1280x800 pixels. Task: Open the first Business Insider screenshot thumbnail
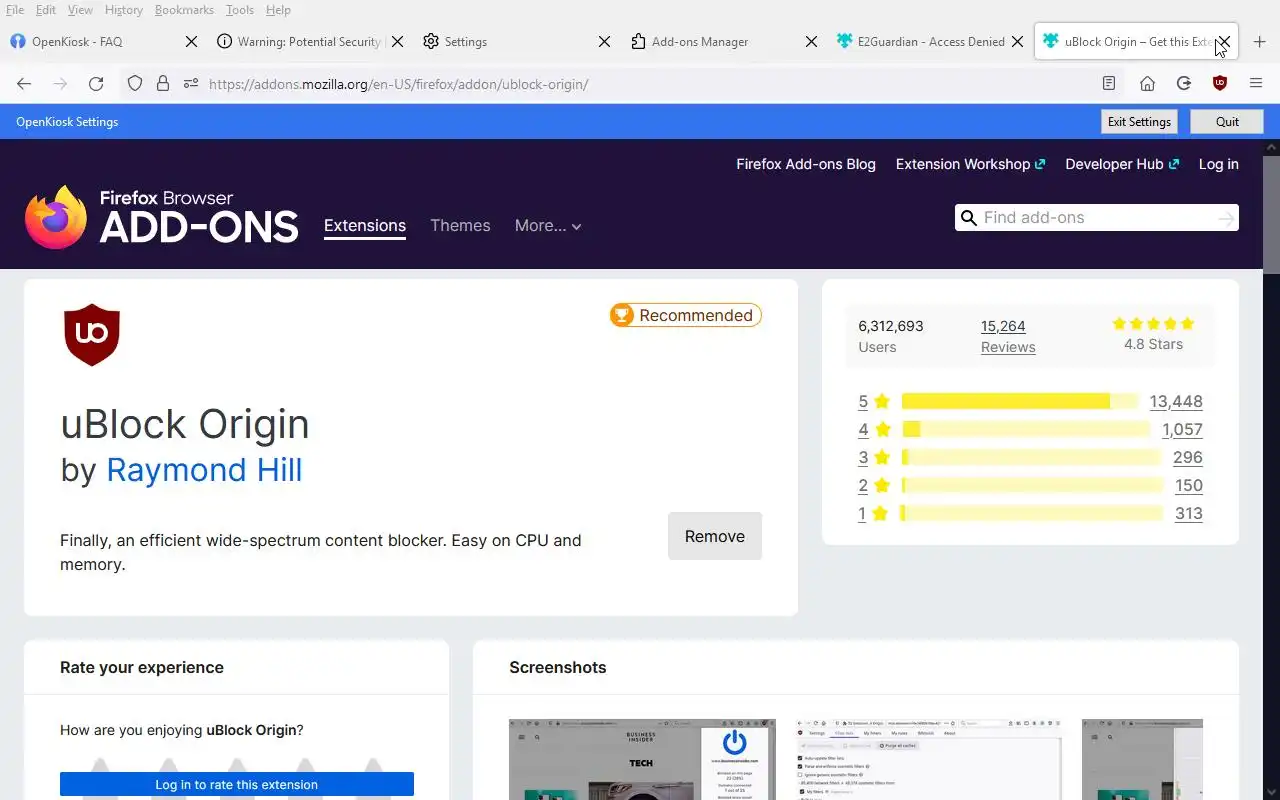point(642,759)
